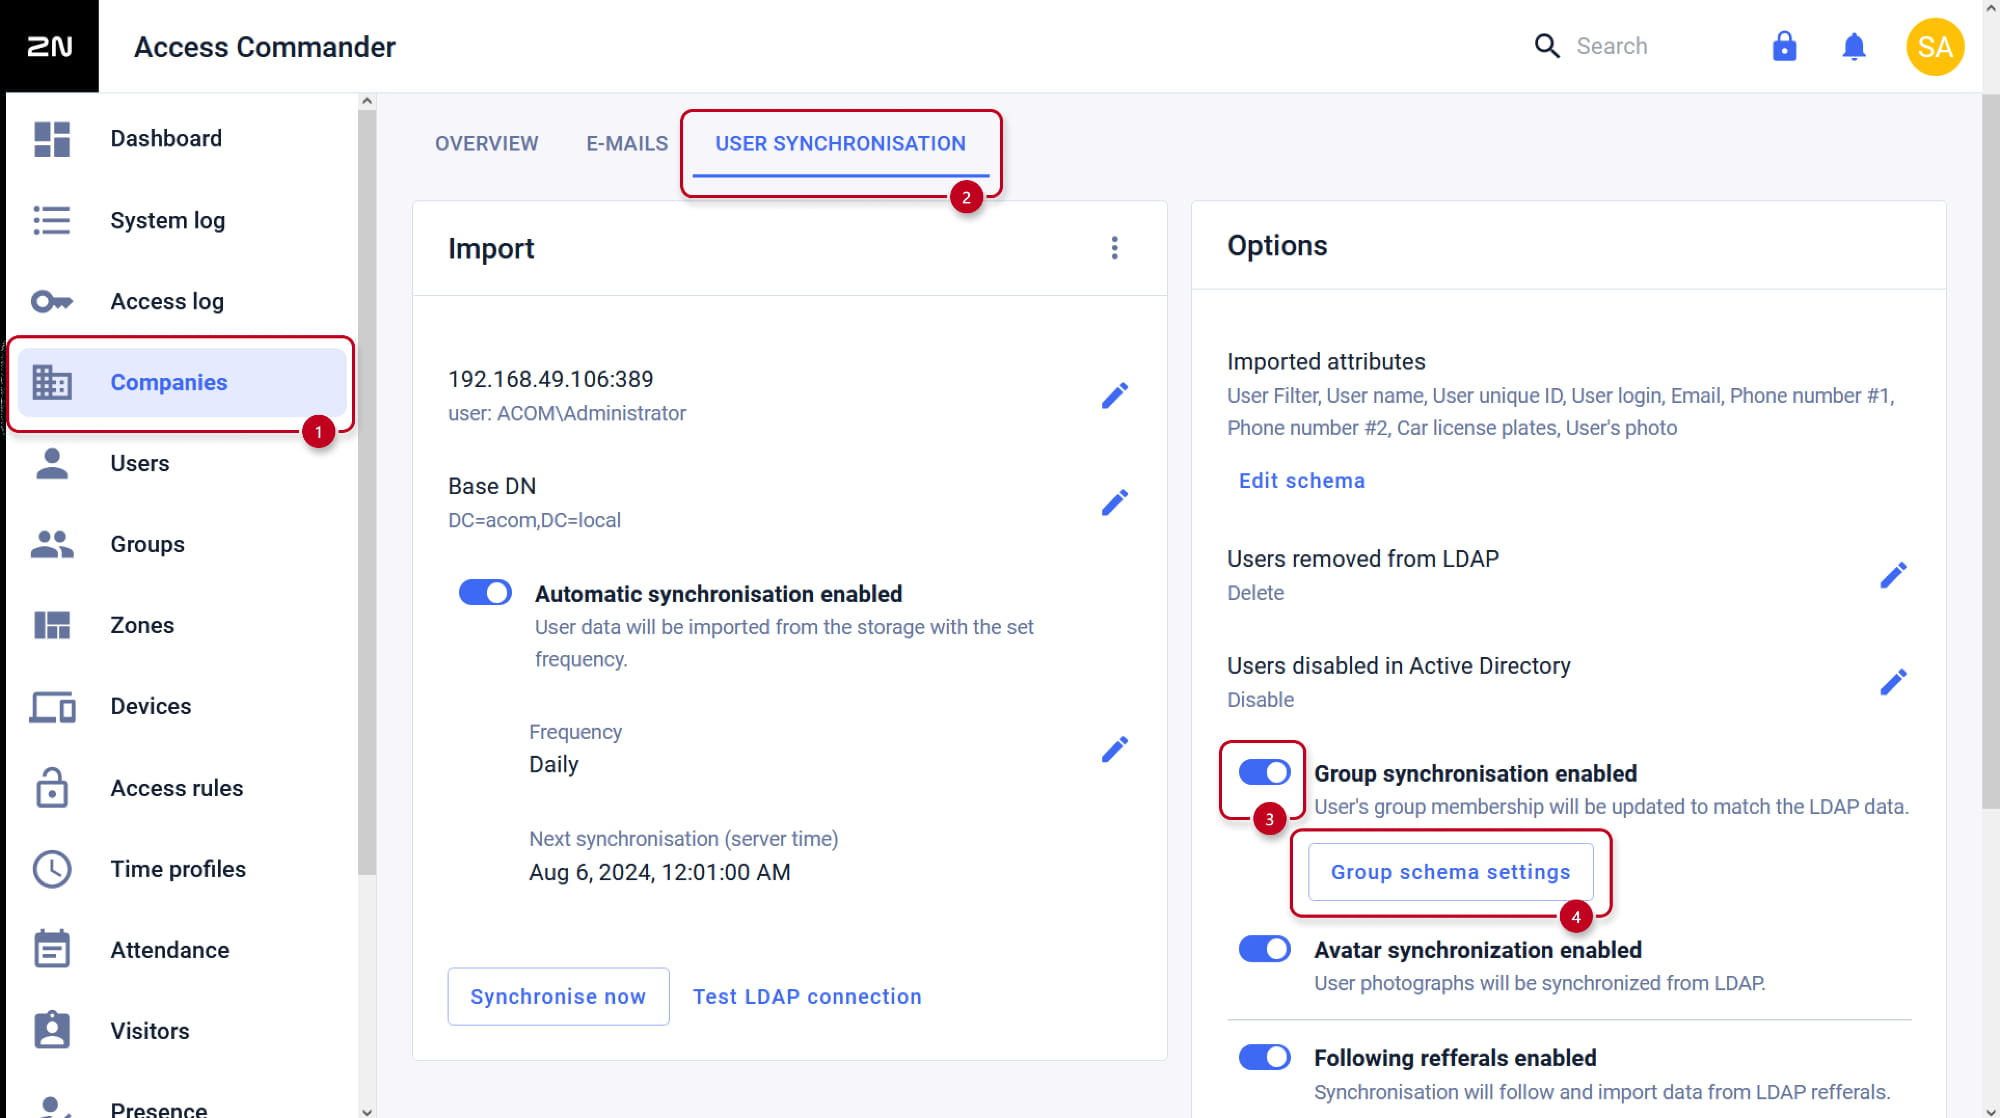Click the Zones layout icon
The image size is (2000, 1118).
tap(52, 625)
